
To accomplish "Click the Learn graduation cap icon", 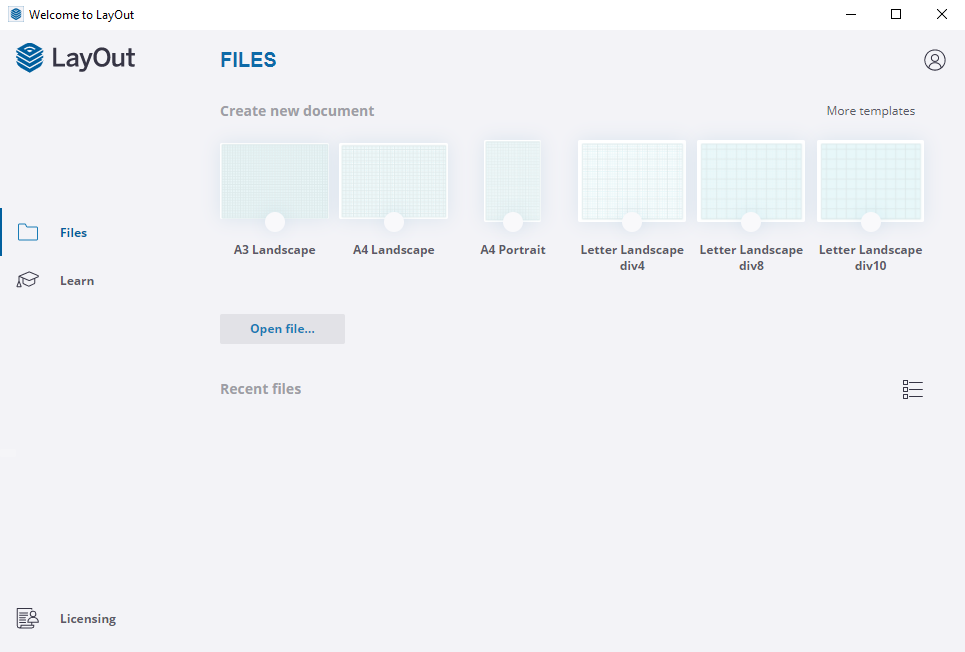I will [x=28, y=280].
